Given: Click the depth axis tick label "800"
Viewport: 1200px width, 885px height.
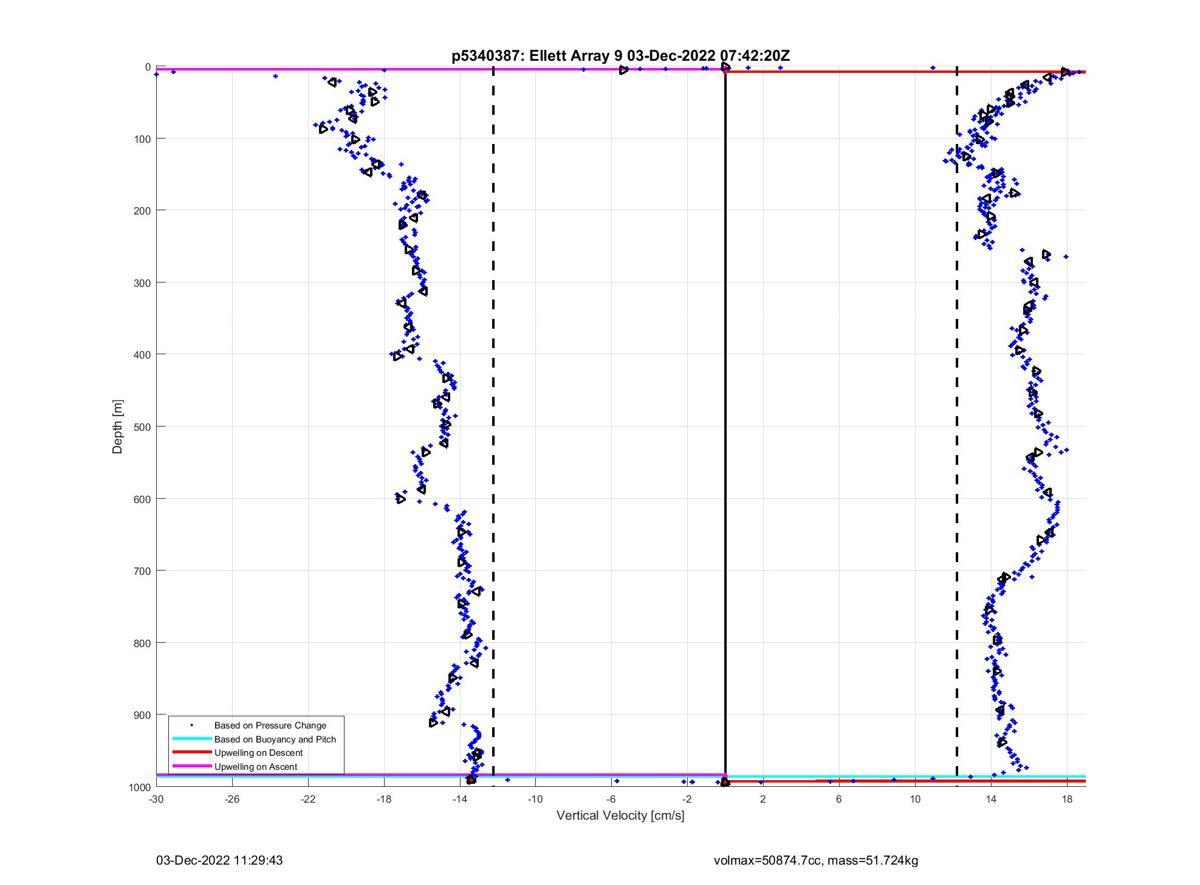Looking at the screenshot, I should (x=142, y=643).
